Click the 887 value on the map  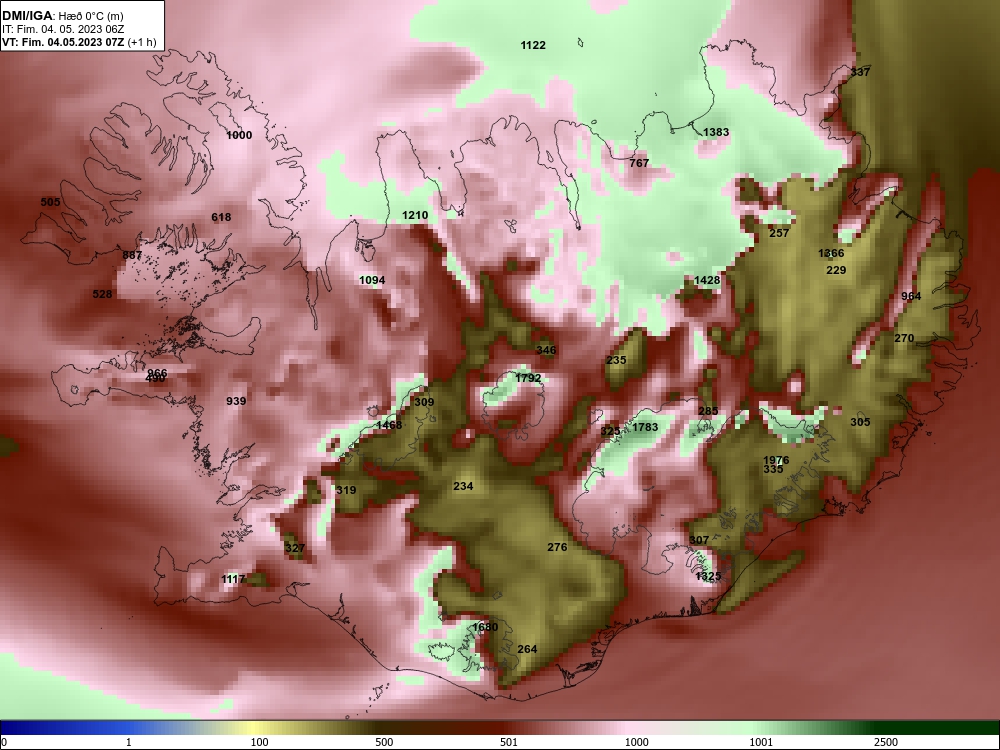click(132, 256)
